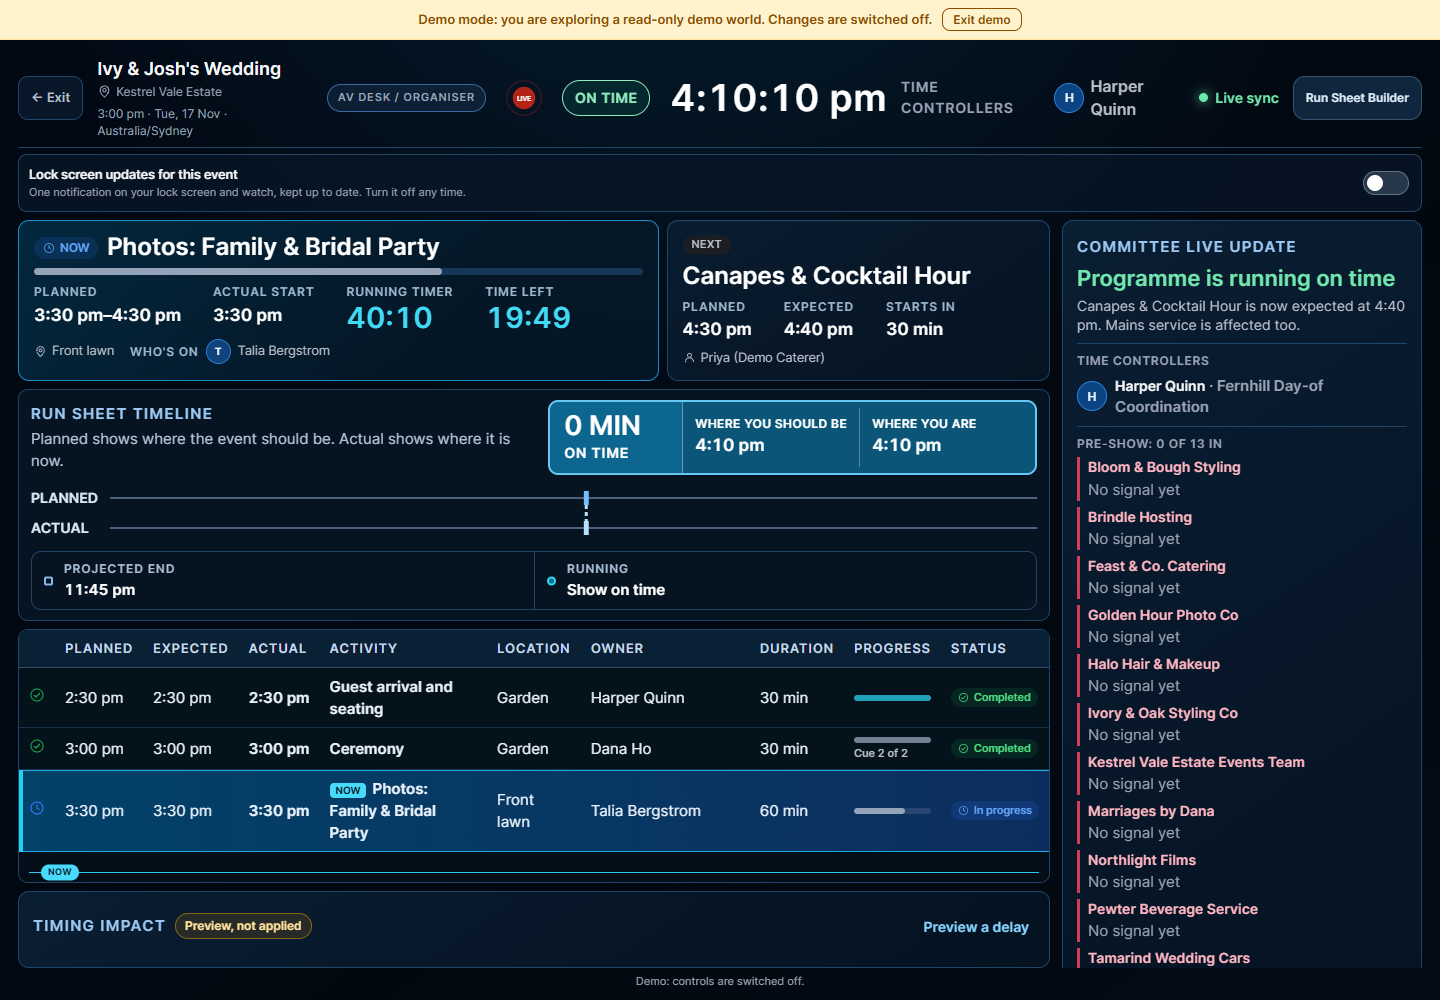
Task: Click the Projected End square marker icon
Action: (48, 581)
